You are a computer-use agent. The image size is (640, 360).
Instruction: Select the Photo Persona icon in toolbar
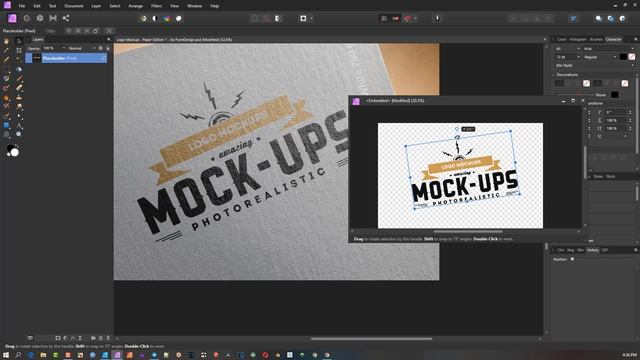tap(12, 18)
